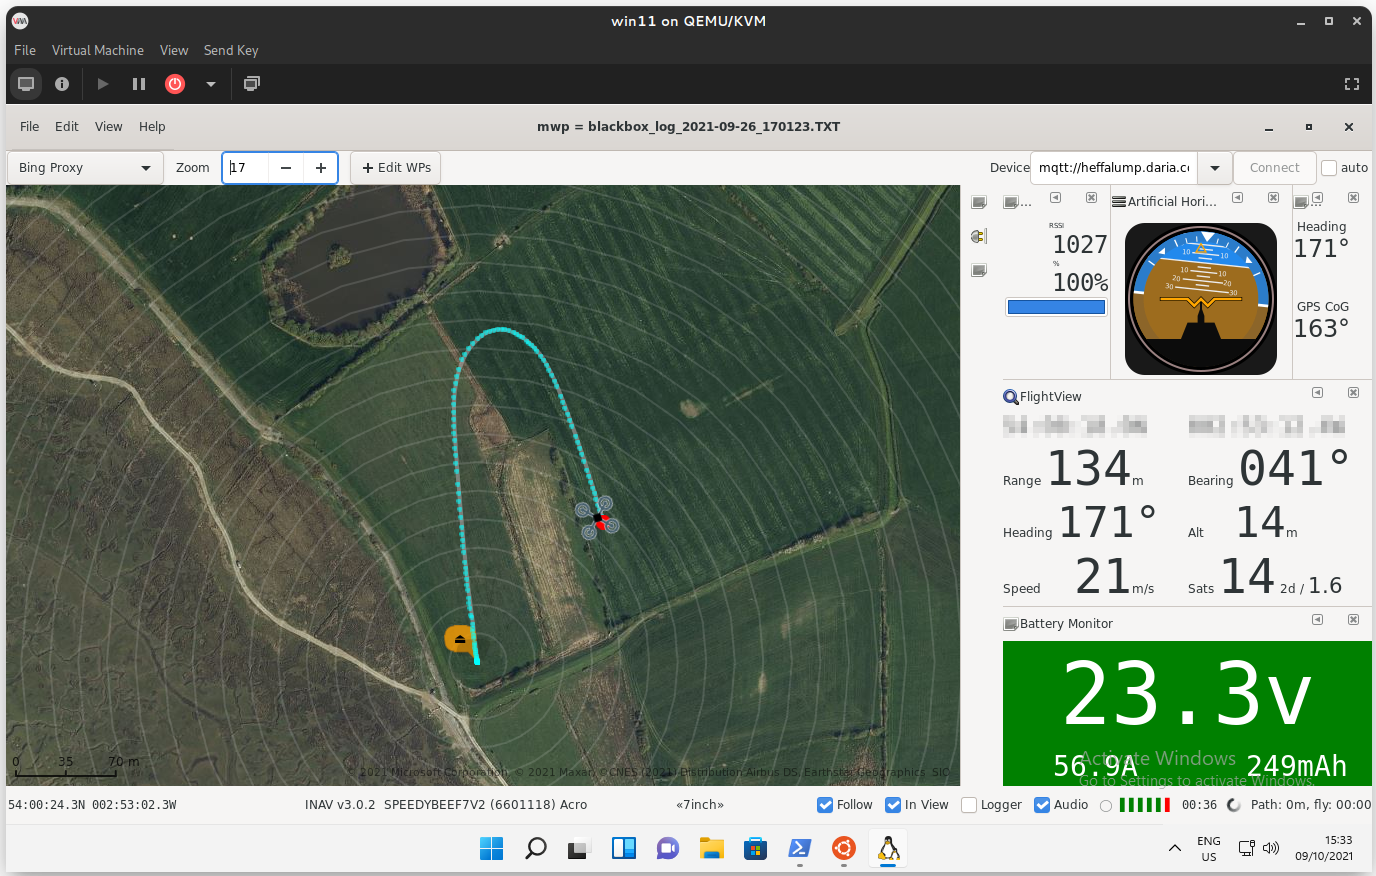The width and height of the screenshot is (1376, 876).
Task: Click the plug icon in dock sidebar
Action: 979,236
